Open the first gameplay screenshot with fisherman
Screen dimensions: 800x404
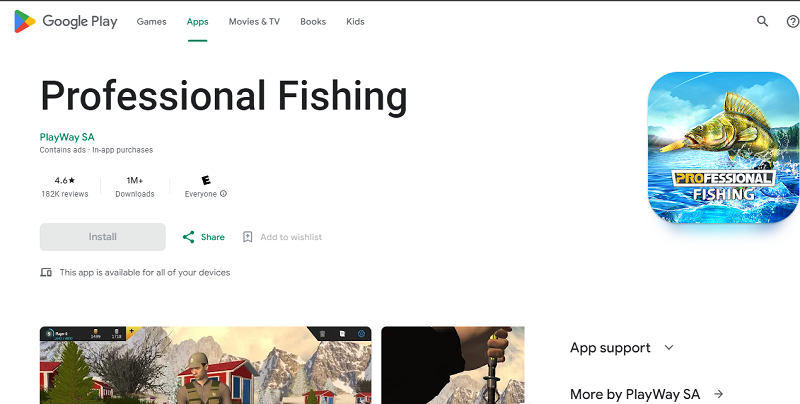click(x=206, y=365)
